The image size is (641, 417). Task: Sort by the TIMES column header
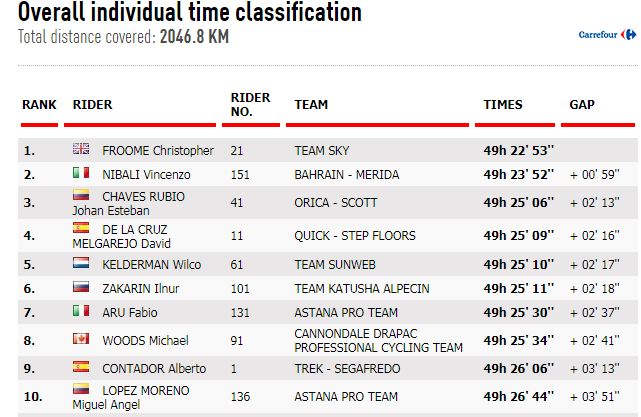503,105
